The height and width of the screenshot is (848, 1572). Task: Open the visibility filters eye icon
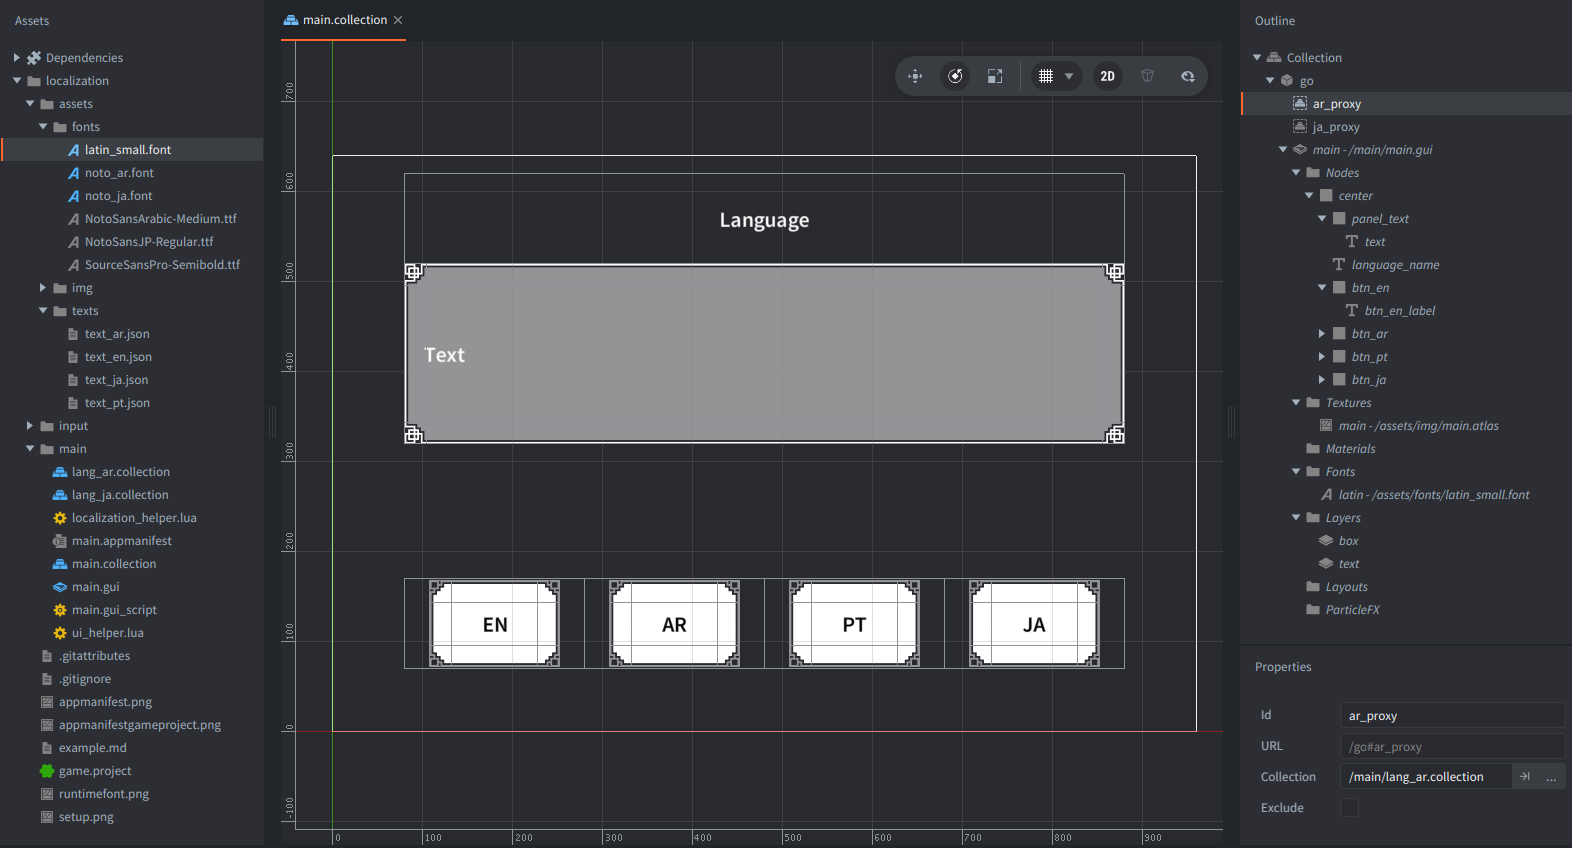(x=1187, y=76)
